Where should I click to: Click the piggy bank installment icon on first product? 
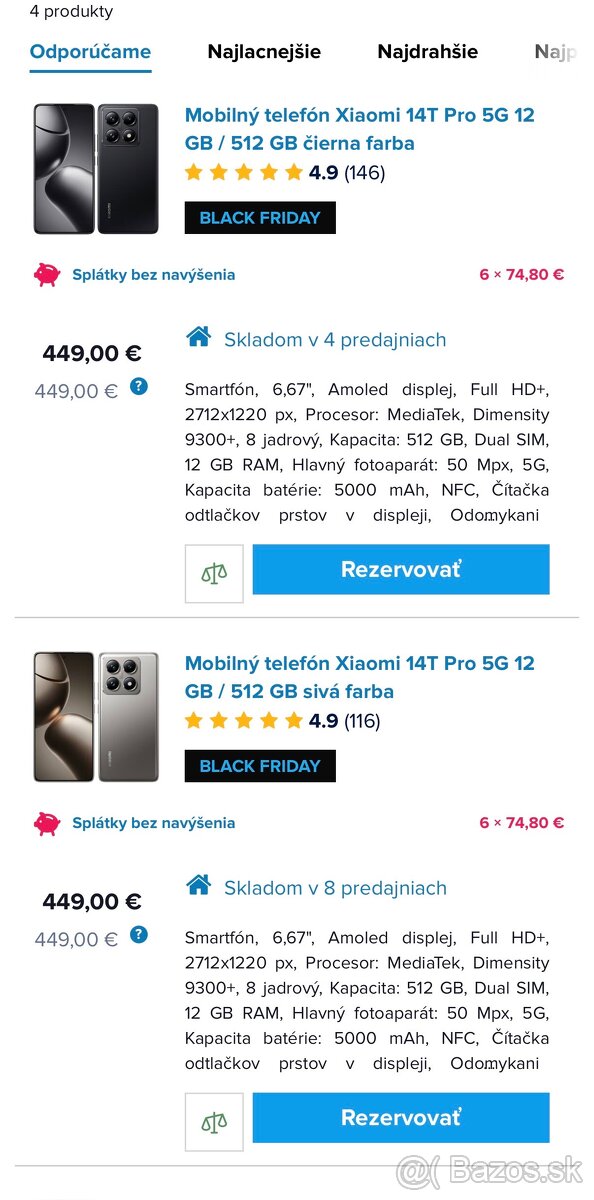(x=45, y=274)
